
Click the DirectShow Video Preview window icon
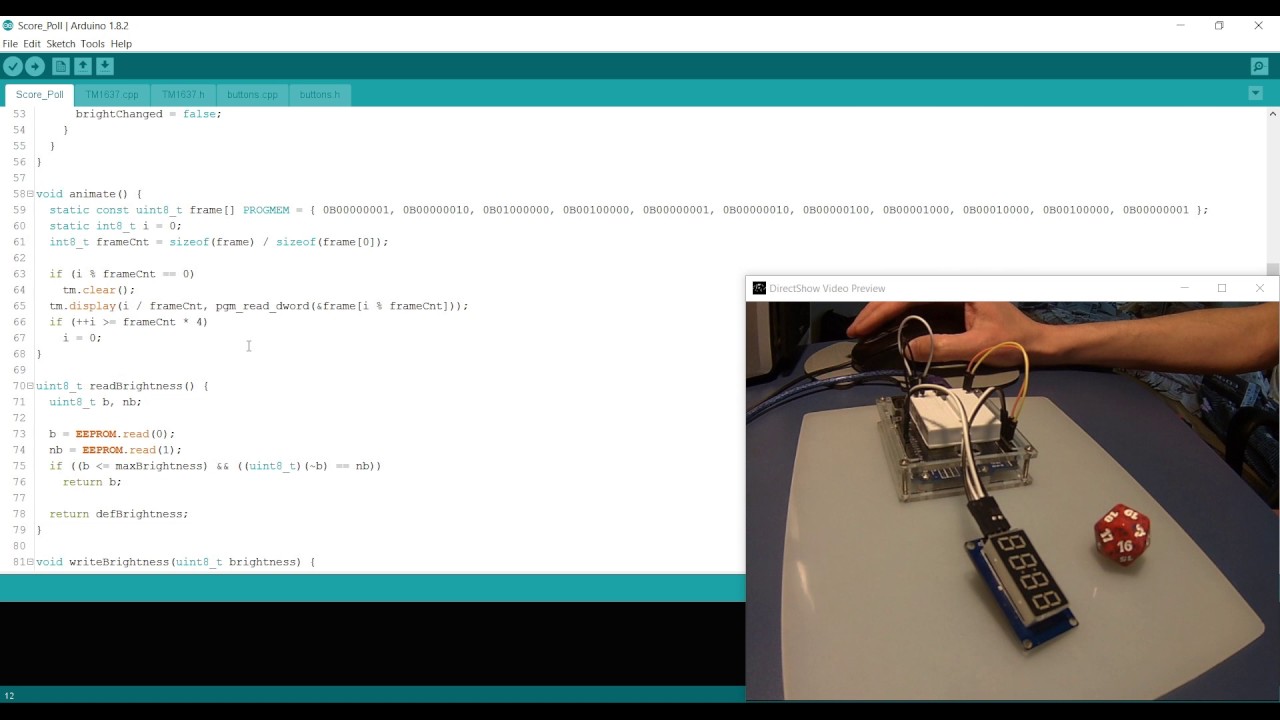click(759, 288)
